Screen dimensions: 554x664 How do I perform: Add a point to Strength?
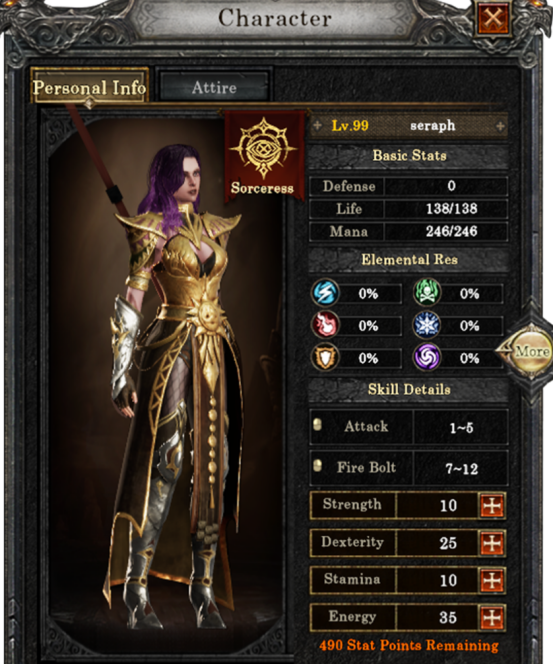tap(492, 505)
